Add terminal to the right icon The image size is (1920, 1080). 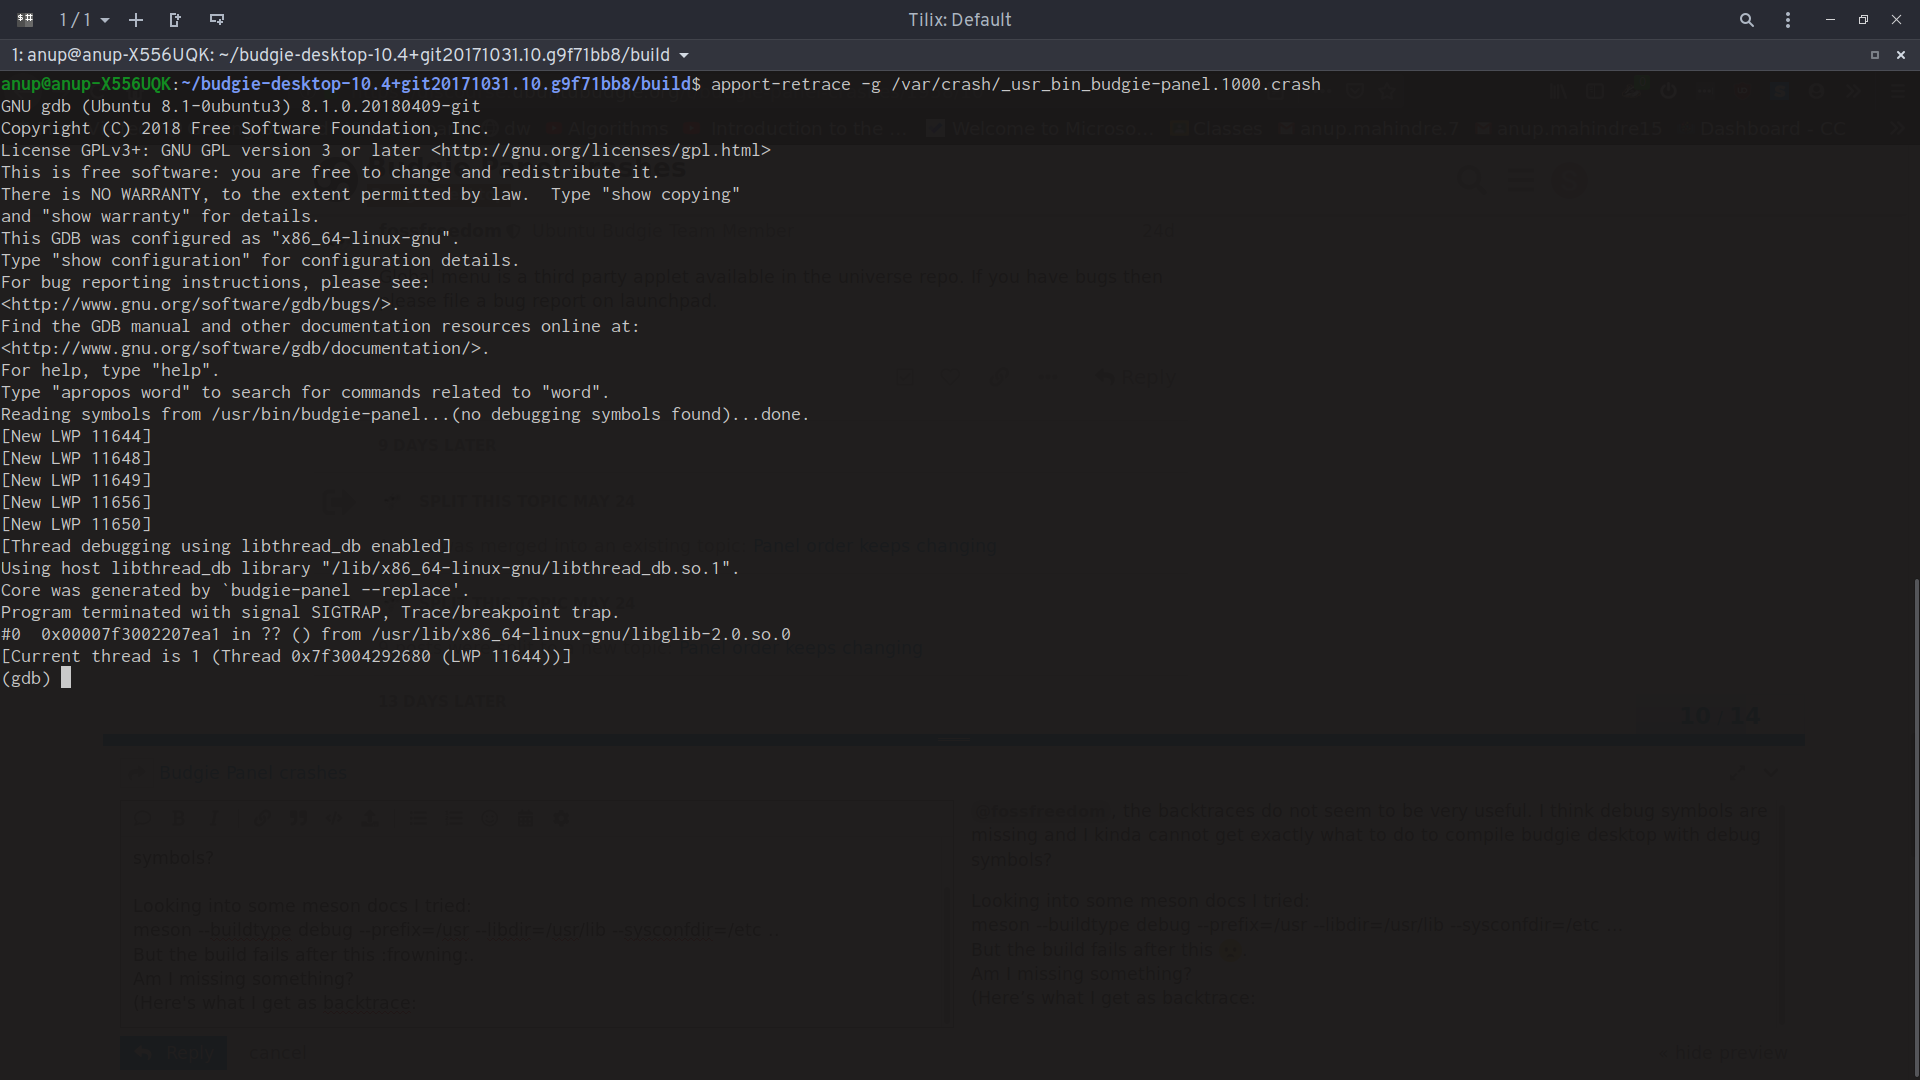tap(175, 19)
